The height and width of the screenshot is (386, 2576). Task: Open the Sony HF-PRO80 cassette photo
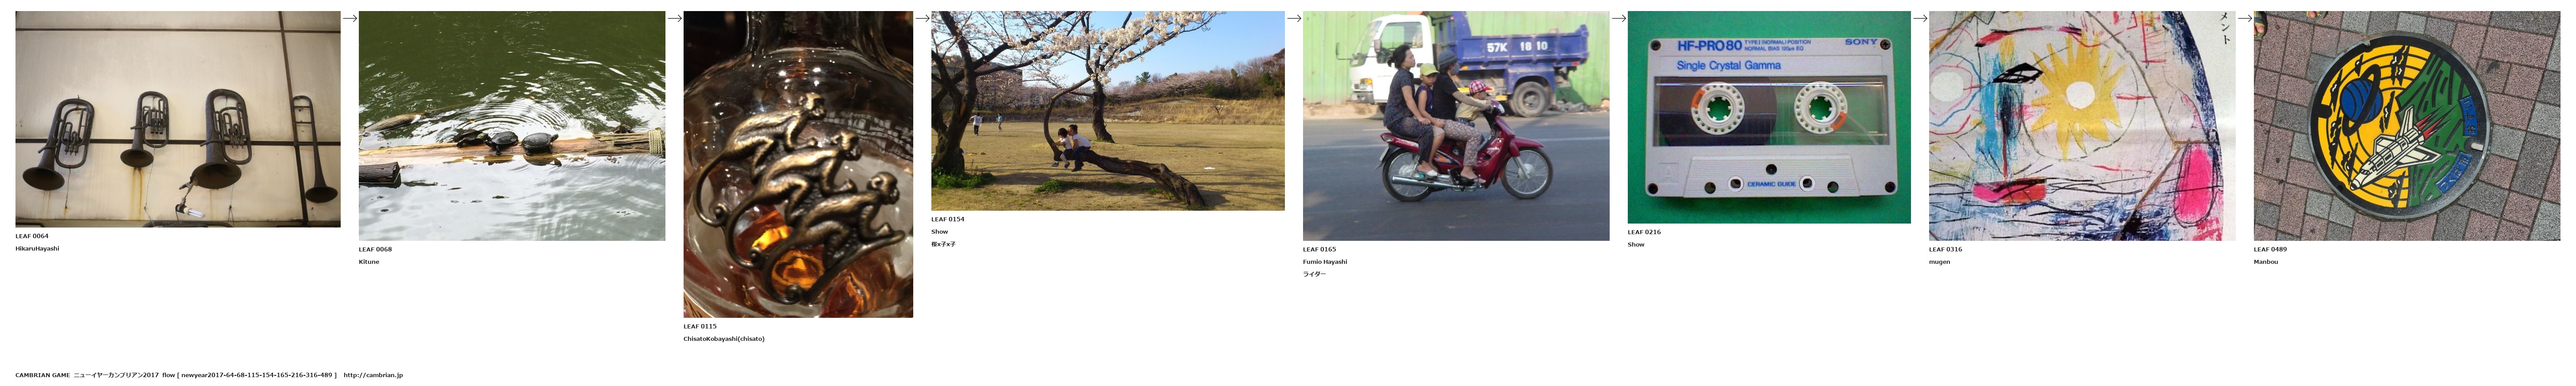click(x=1769, y=117)
